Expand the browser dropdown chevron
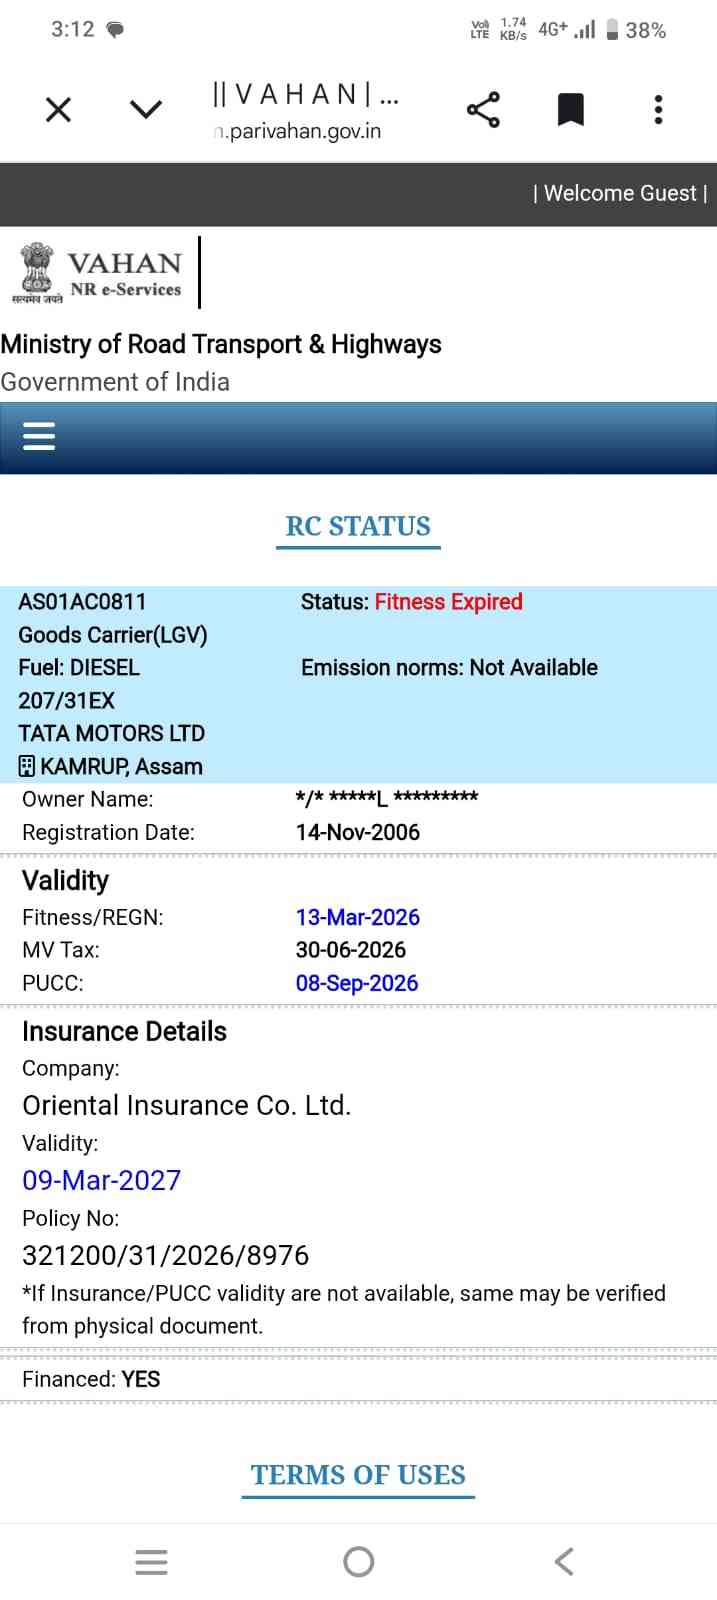The image size is (717, 1600). [146, 109]
